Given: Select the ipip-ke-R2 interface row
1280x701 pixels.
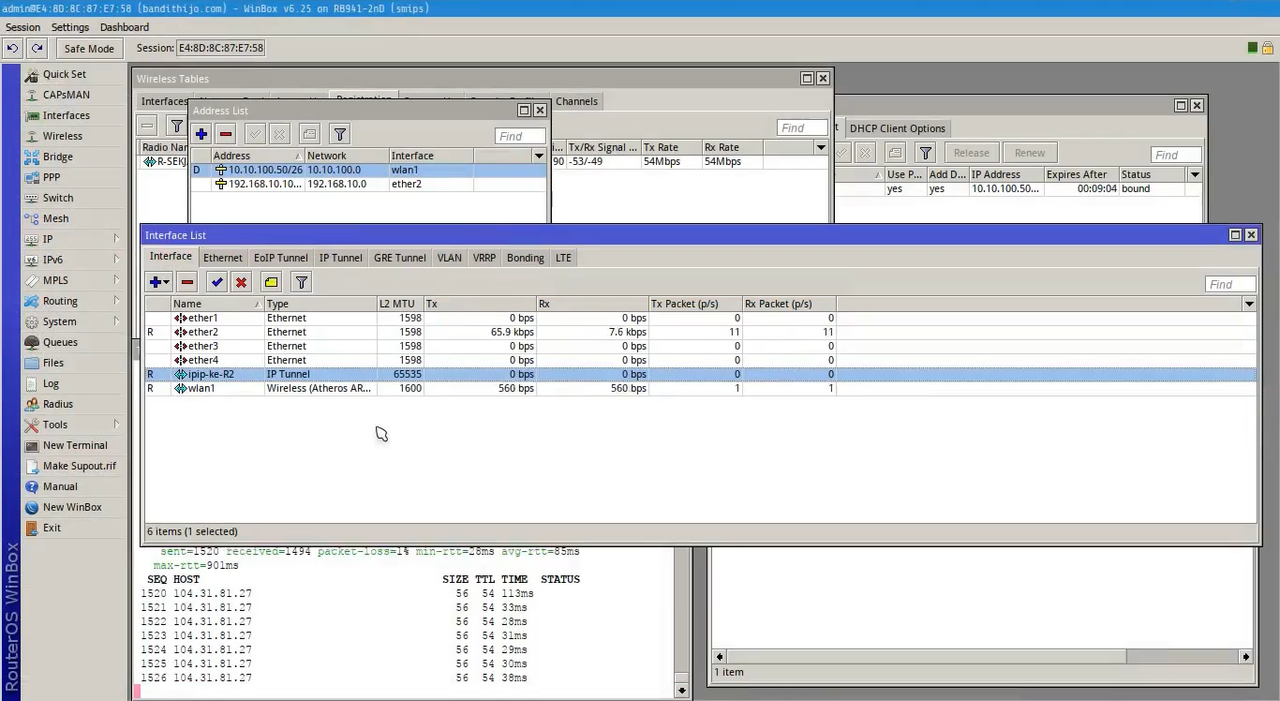Looking at the screenshot, I should [211, 374].
